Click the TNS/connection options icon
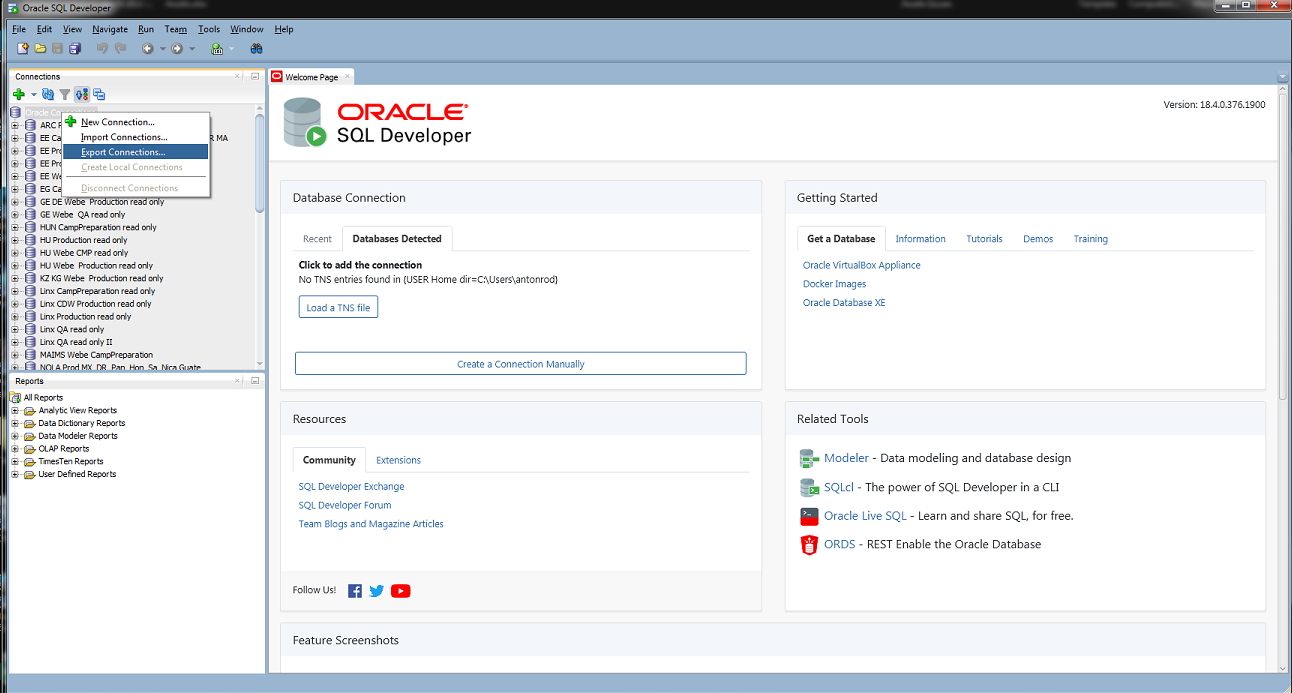This screenshot has height=693, width=1292. 82,94
